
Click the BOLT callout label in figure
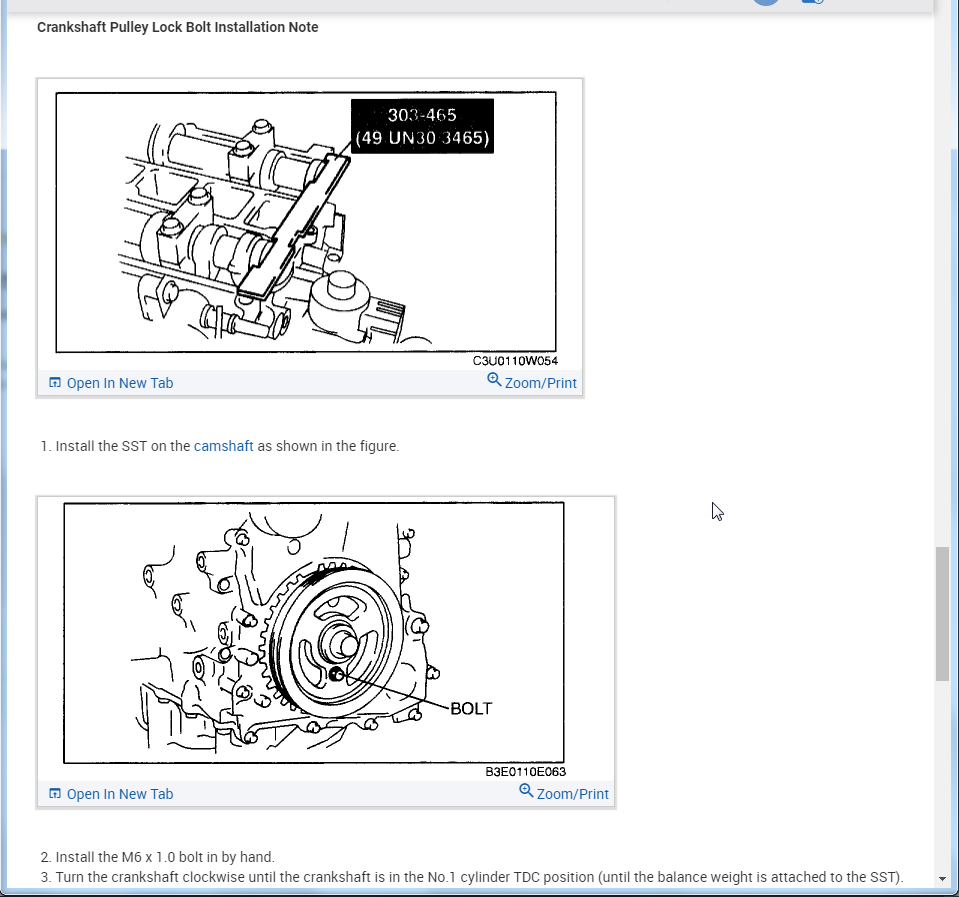(471, 709)
